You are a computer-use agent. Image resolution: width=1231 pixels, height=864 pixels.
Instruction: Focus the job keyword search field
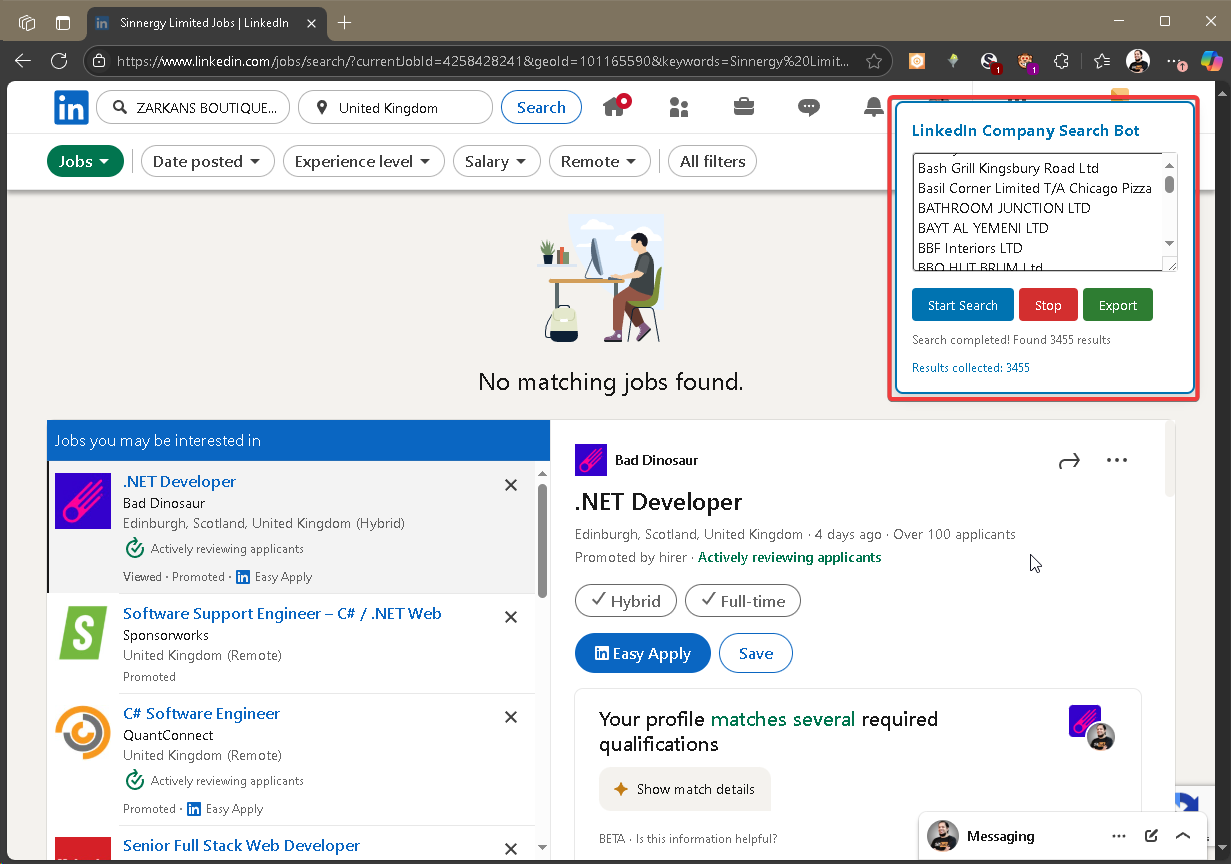point(193,107)
